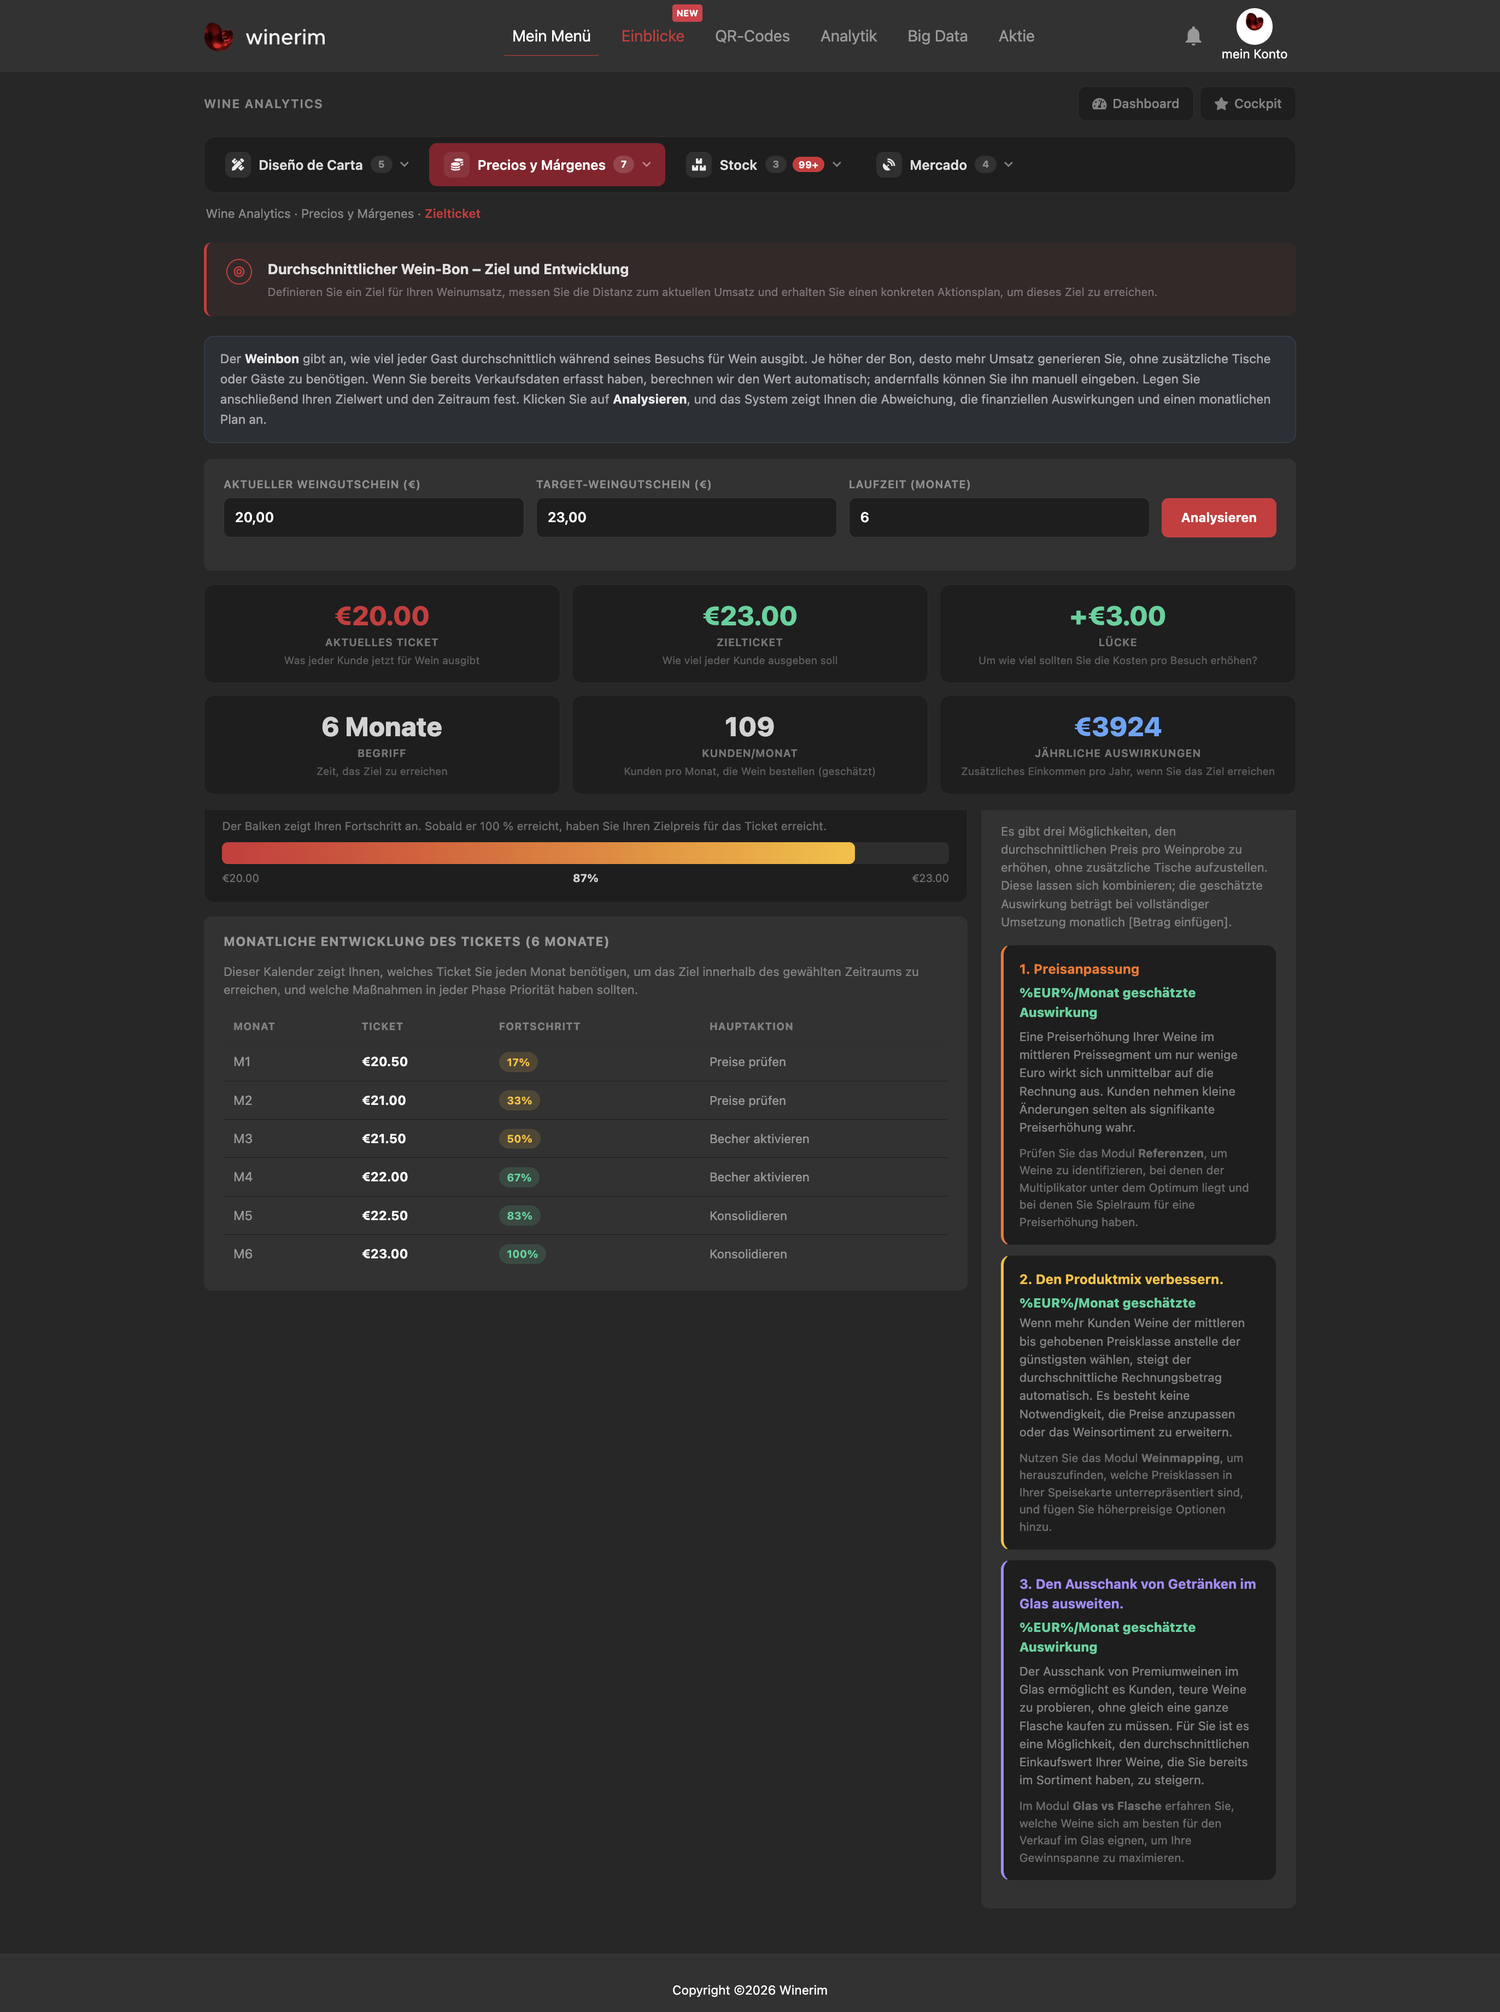Click the €23.00 Zielticket card value
The height and width of the screenshot is (2012, 1500).
pyautogui.click(x=749, y=616)
